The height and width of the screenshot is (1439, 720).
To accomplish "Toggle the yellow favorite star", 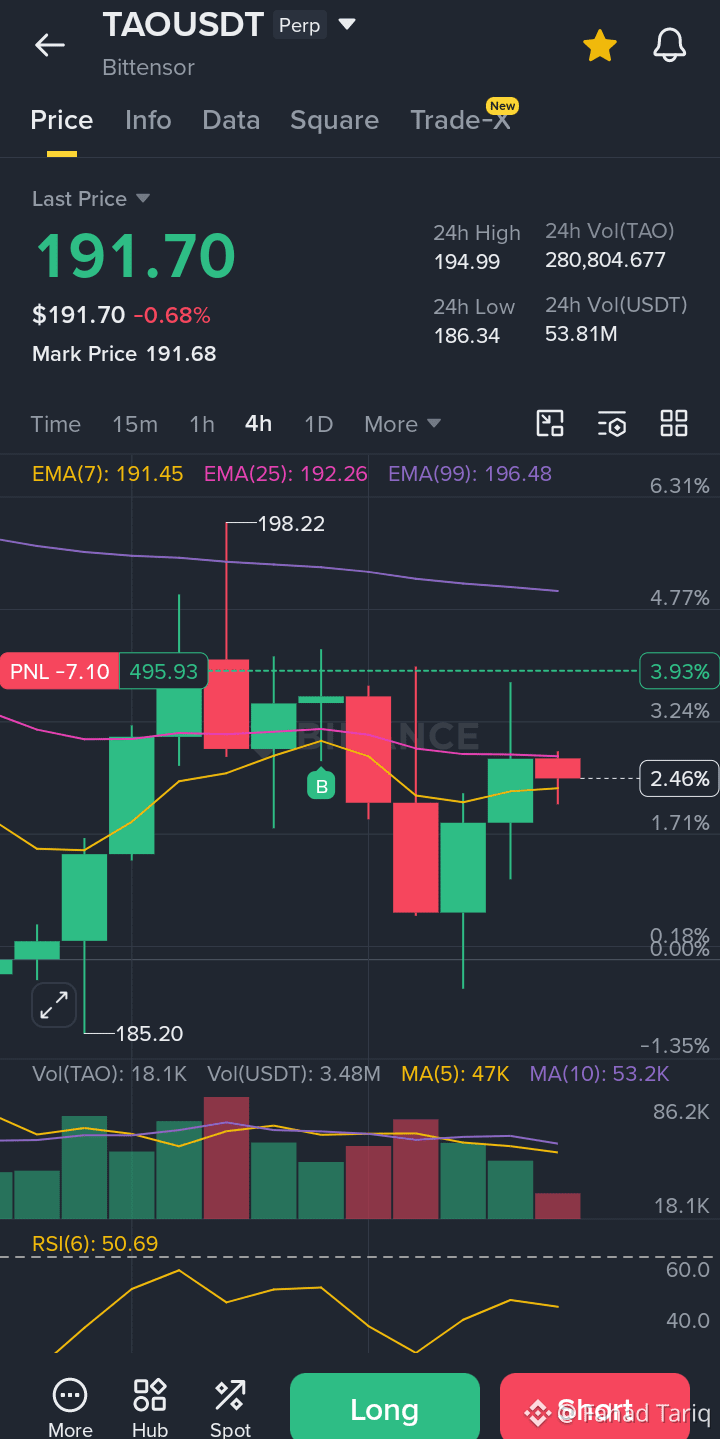I will pos(599,45).
